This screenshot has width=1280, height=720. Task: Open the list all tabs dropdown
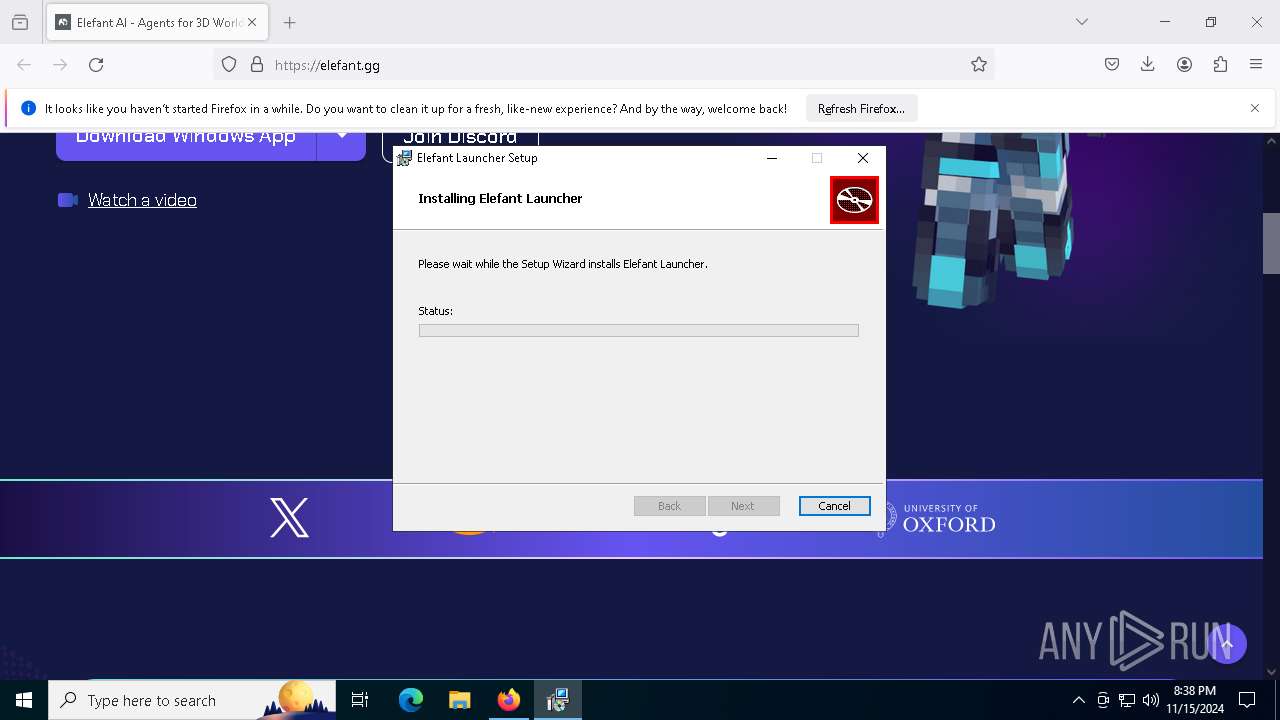(1082, 22)
